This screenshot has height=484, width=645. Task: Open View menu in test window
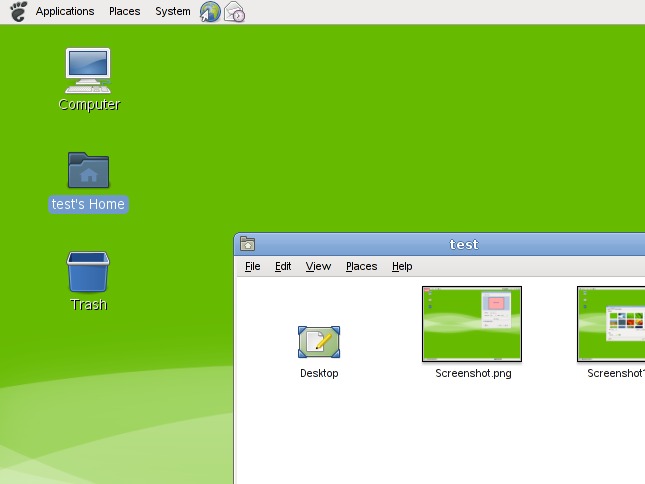tap(318, 266)
